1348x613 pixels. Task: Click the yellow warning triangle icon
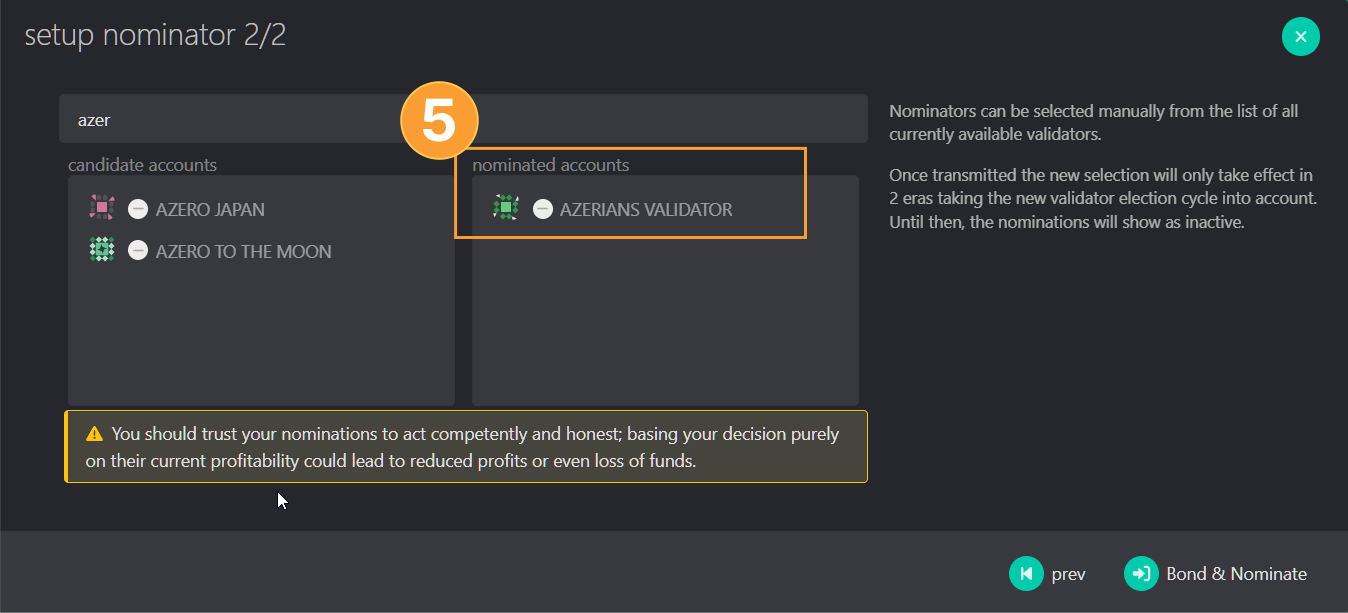tap(94, 434)
